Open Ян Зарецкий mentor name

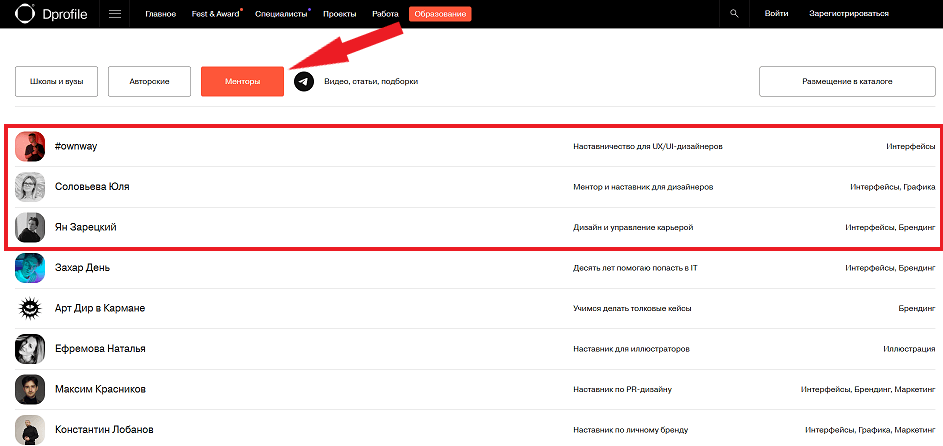(x=85, y=227)
